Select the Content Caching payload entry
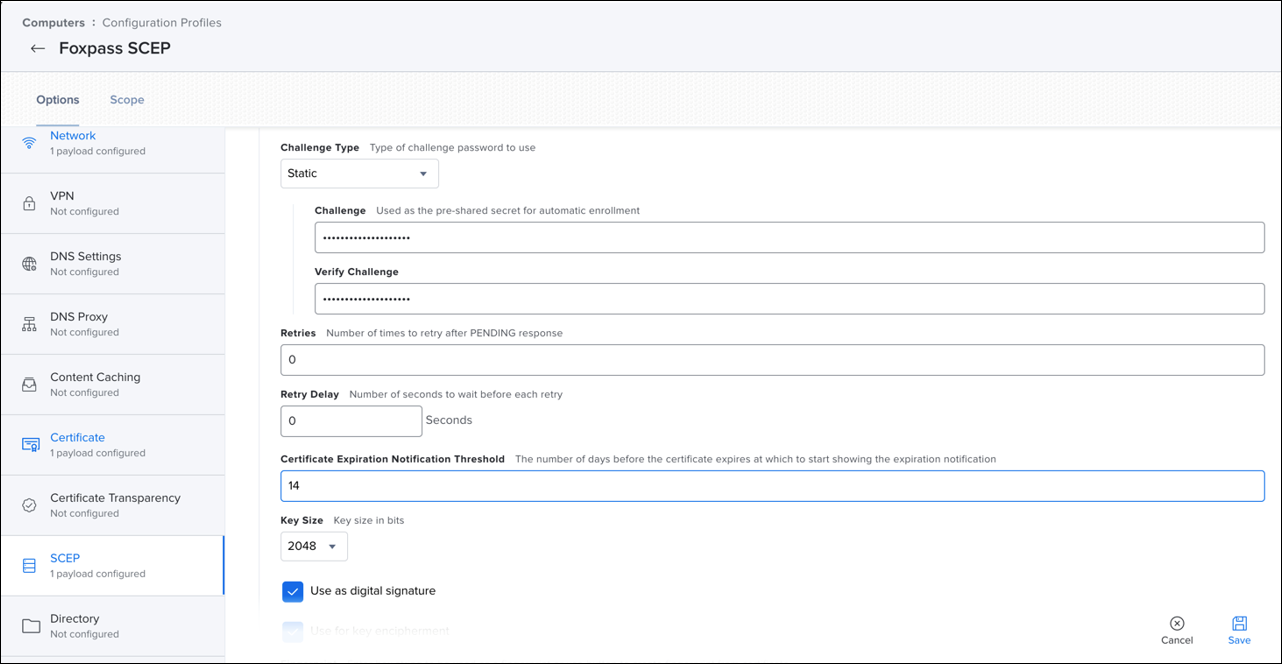 (112, 384)
